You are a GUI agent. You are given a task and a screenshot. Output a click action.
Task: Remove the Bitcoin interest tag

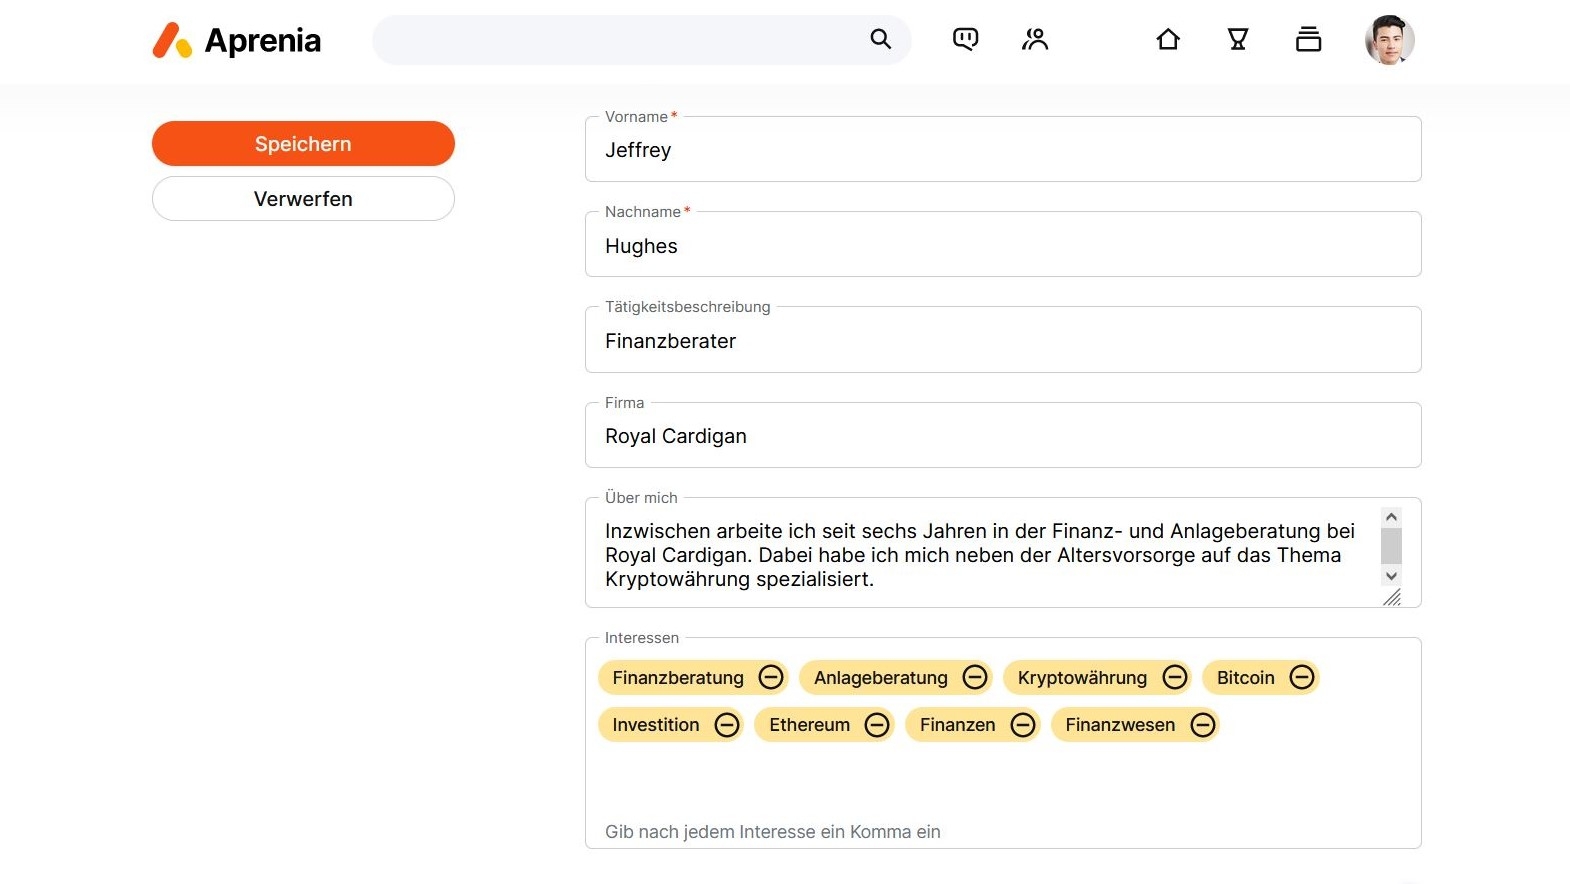1302,677
